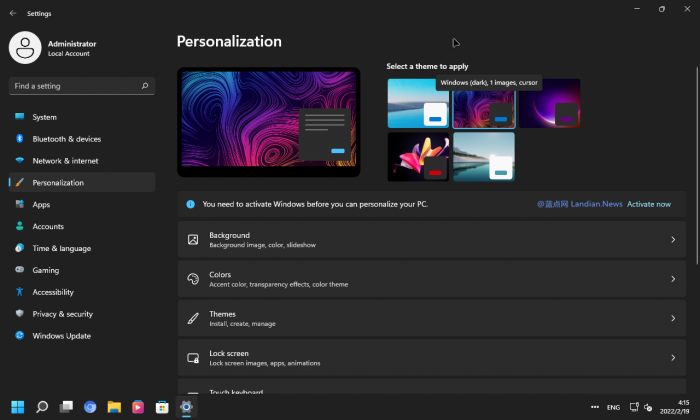
Task: Expand the Lock screen settings
Action: click(x=431, y=357)
